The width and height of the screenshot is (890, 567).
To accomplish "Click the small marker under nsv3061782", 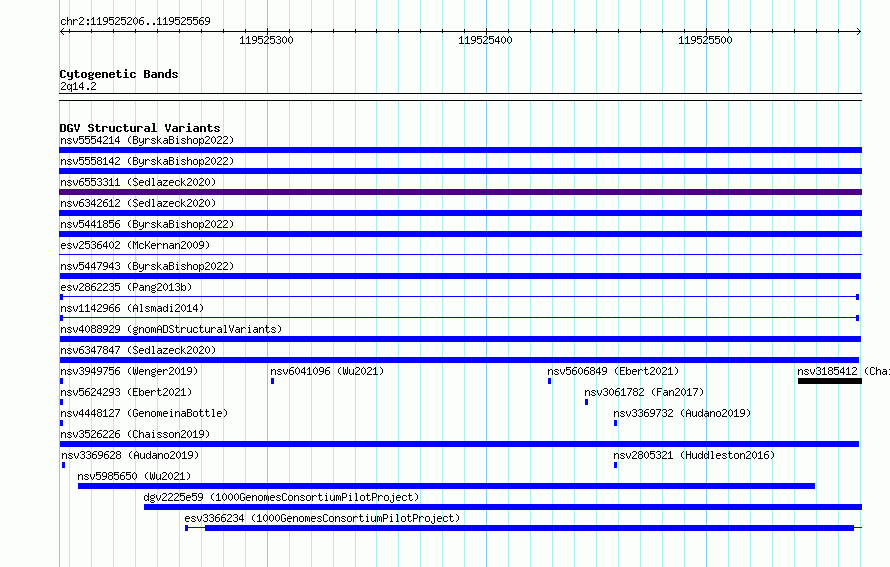I will pyautogui.click(x=586, y=402).
